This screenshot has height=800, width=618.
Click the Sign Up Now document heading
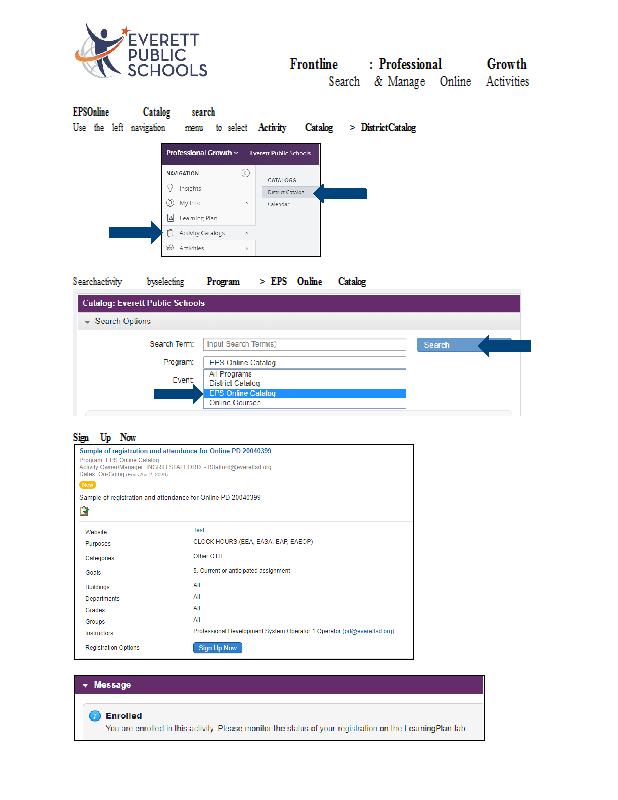[x=104, y=437]
